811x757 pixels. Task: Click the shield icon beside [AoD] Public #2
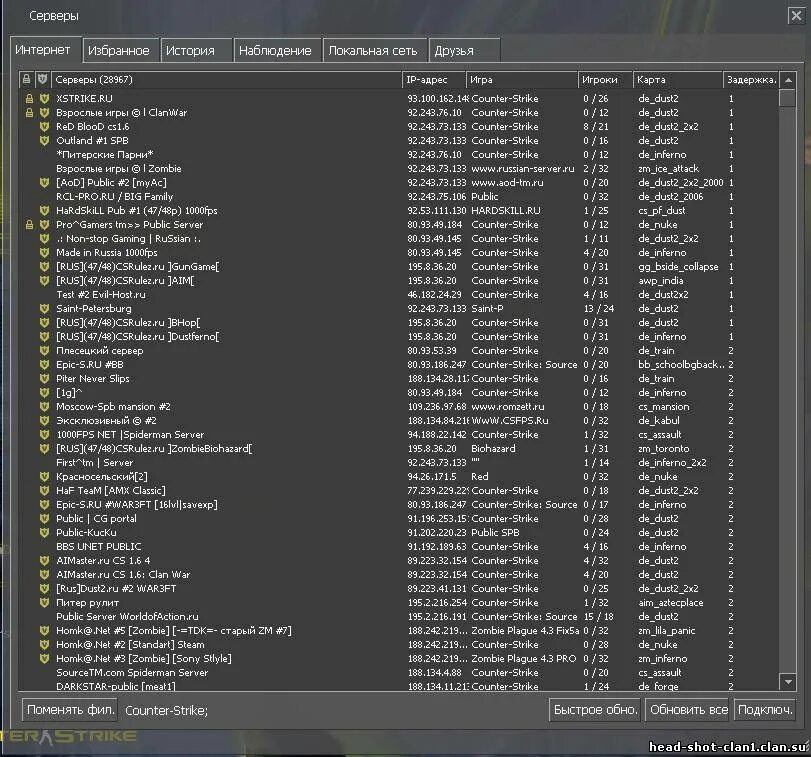click(x=44, y=182)
